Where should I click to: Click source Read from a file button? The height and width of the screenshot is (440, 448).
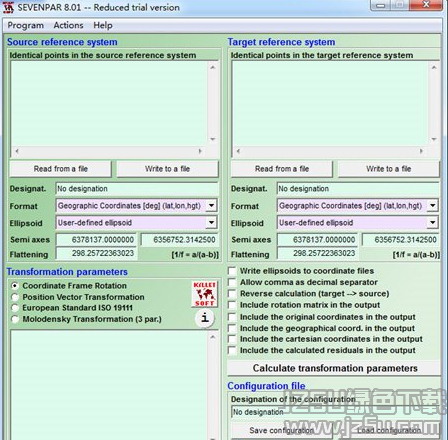point(60,169)
